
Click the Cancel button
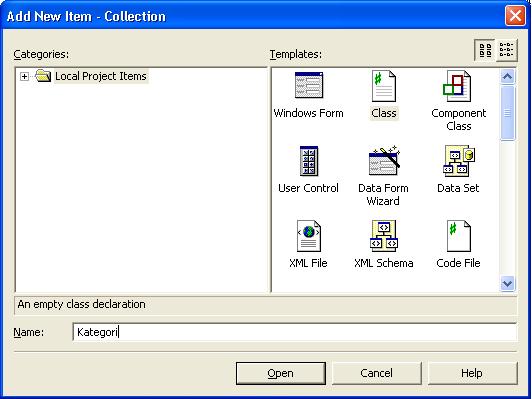pos(377,373)
